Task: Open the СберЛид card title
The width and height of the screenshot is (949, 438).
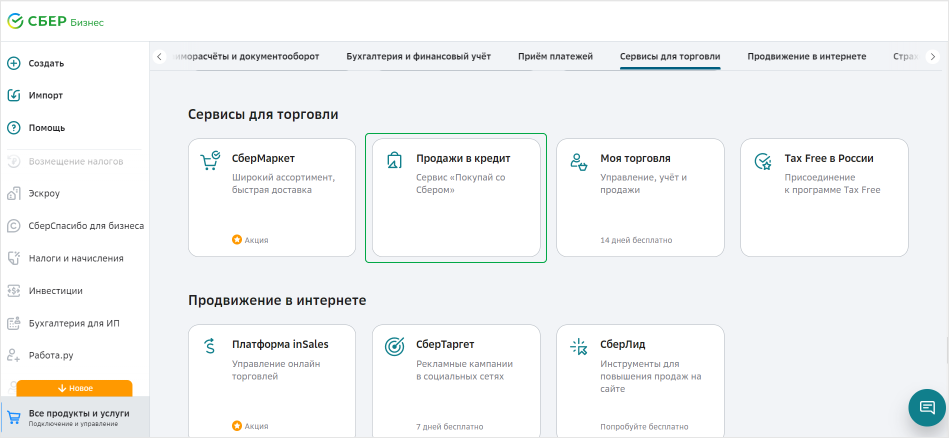Action: coord(623,344)
